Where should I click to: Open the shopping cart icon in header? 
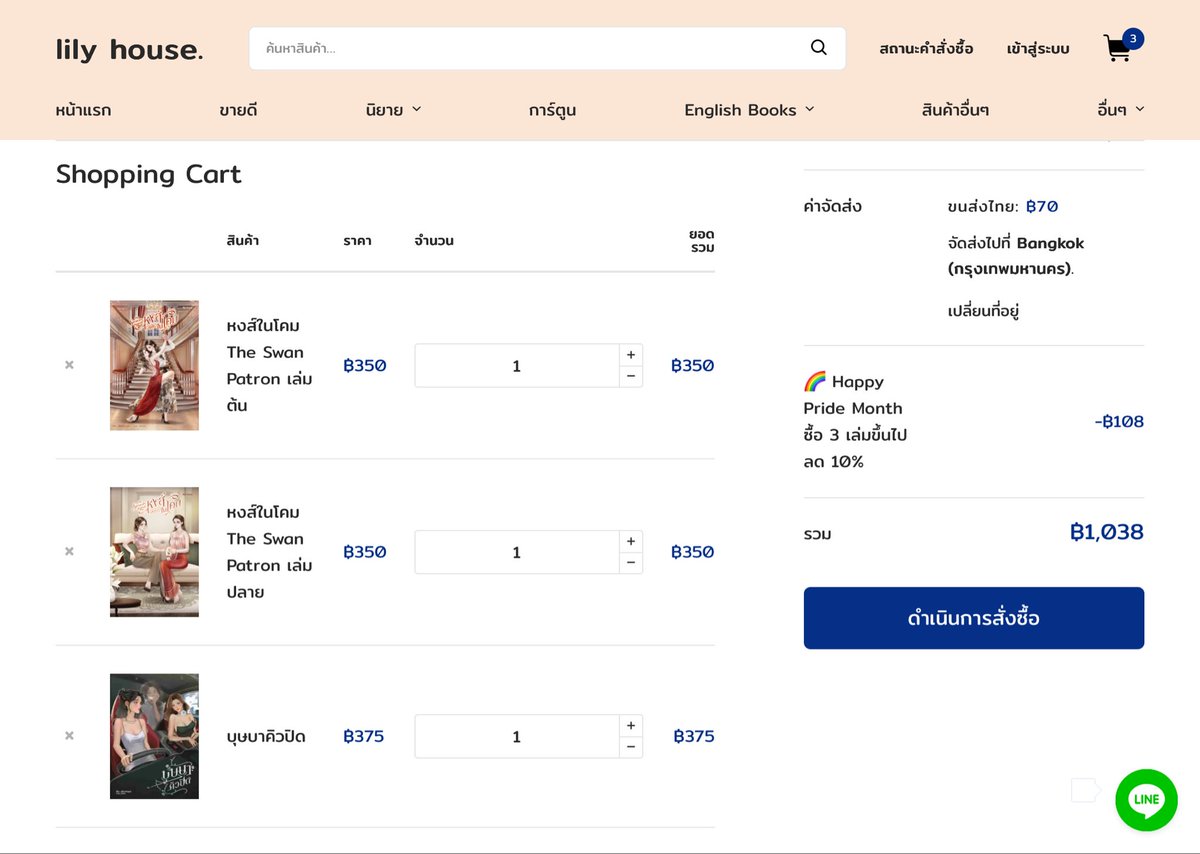coord(1122,47)
